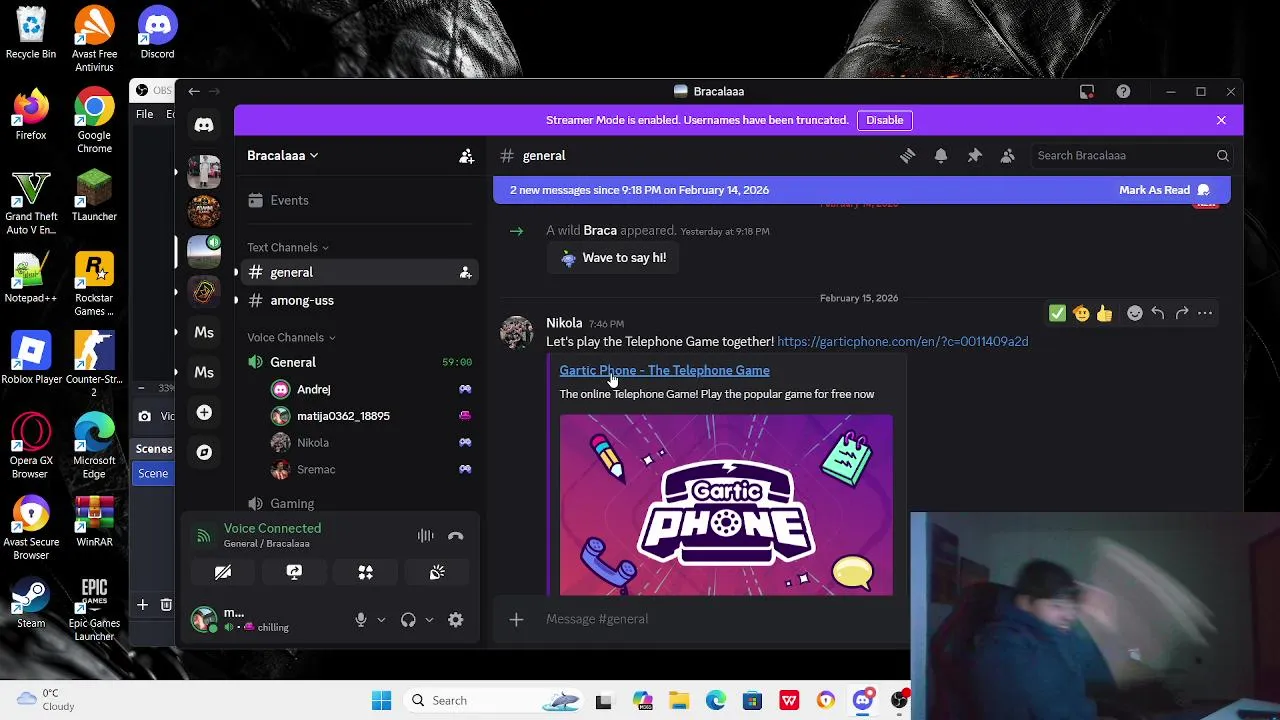Open noise suppression waveform icon
1280x720 pixels.
[425, 536]
